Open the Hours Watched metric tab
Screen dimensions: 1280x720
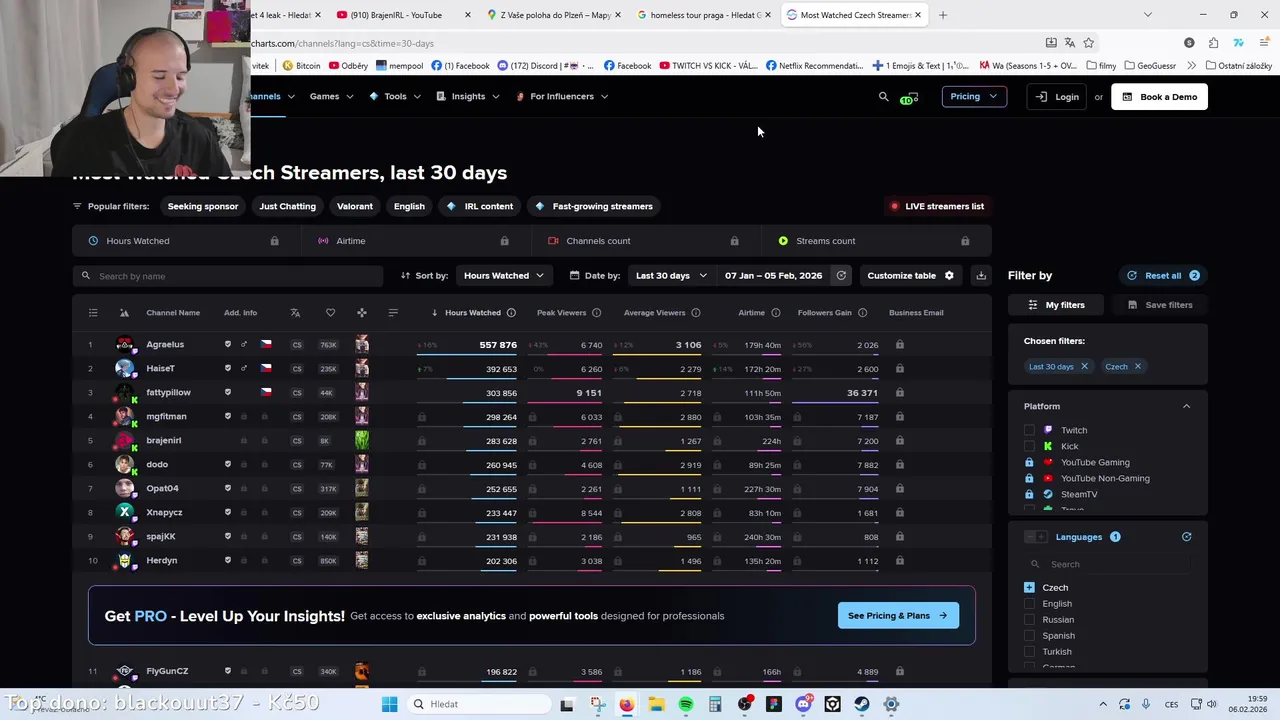coord(187,241)
